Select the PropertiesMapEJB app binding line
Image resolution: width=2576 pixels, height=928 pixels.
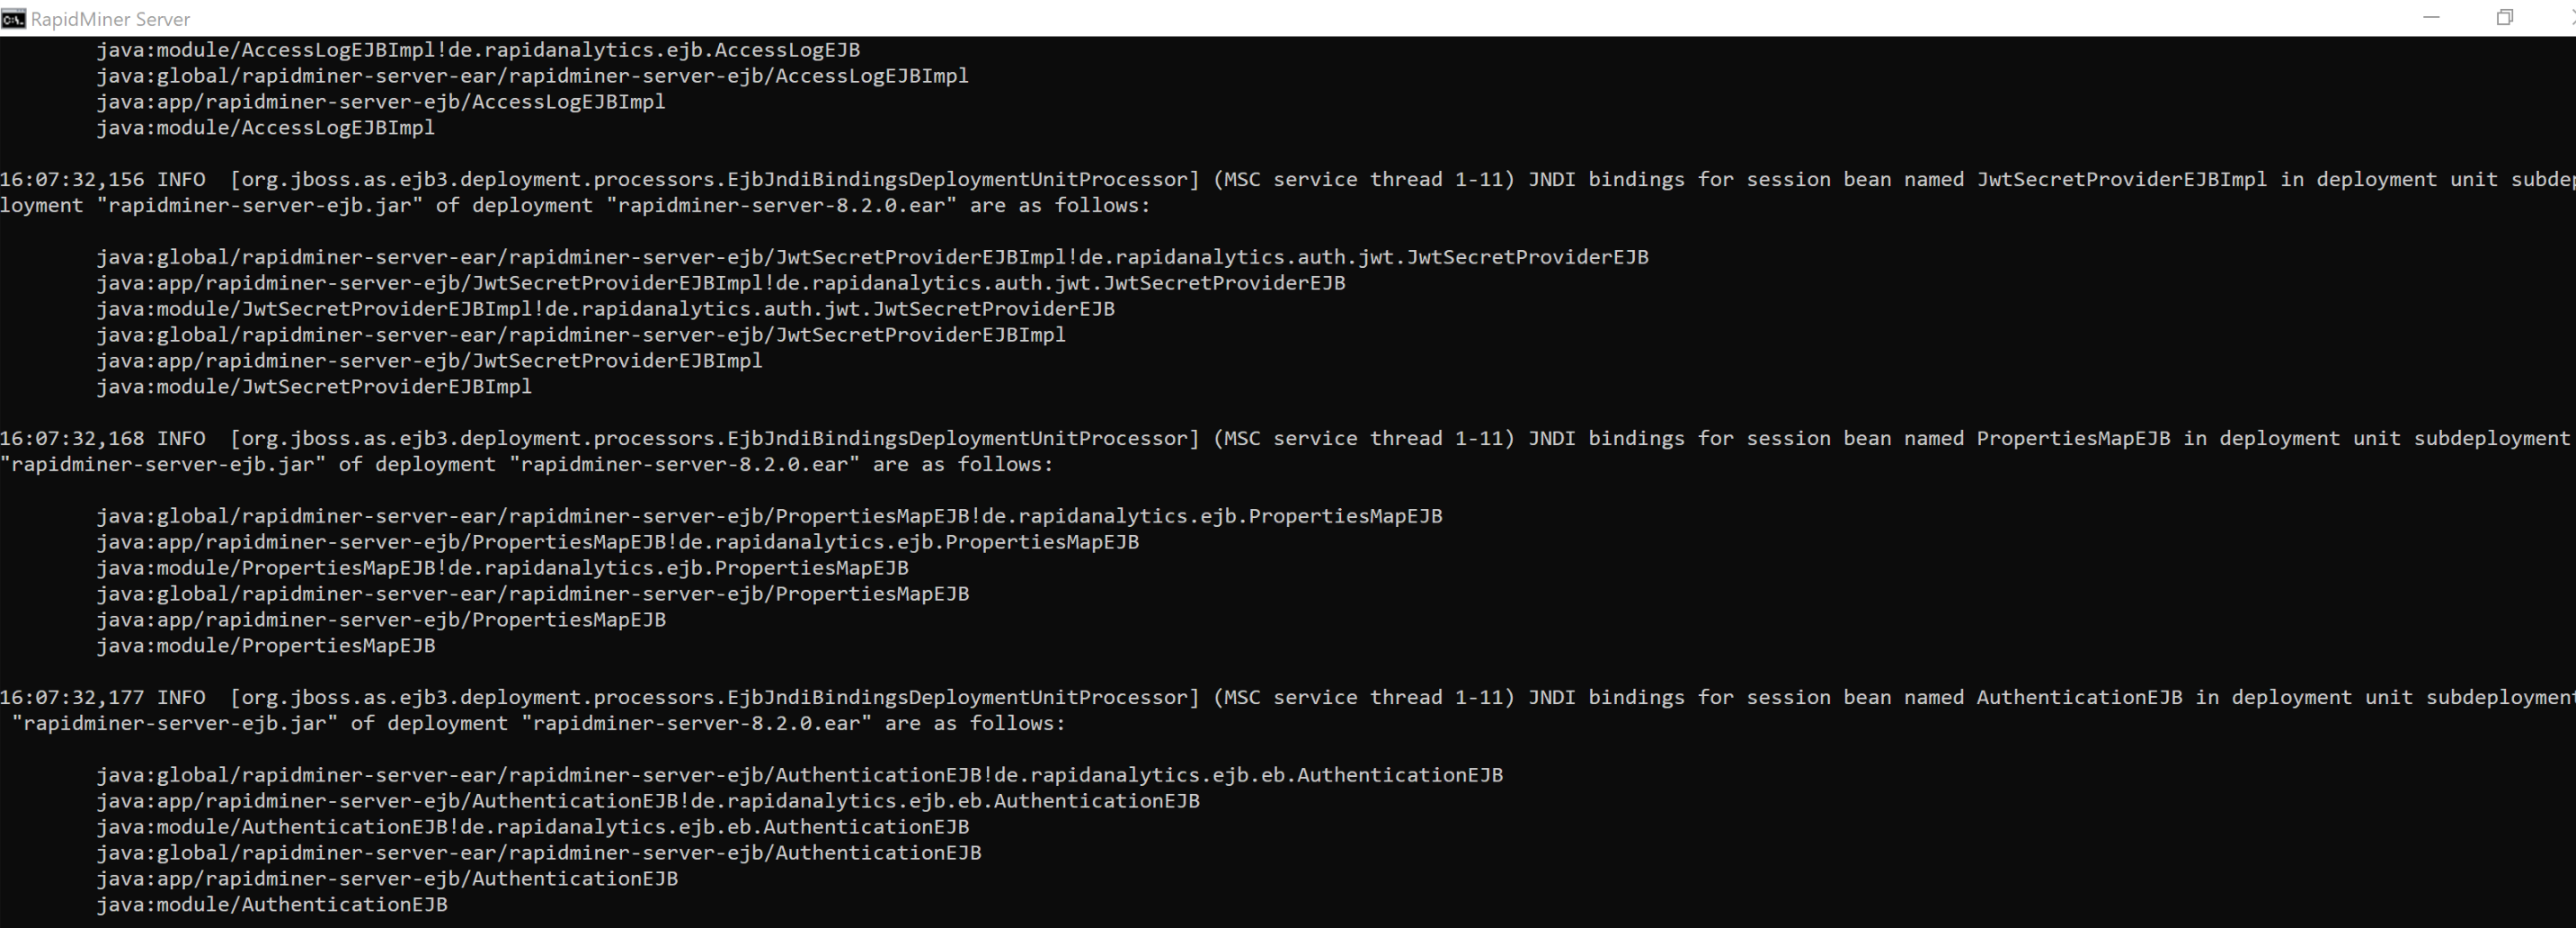click(x=381, y=620)
